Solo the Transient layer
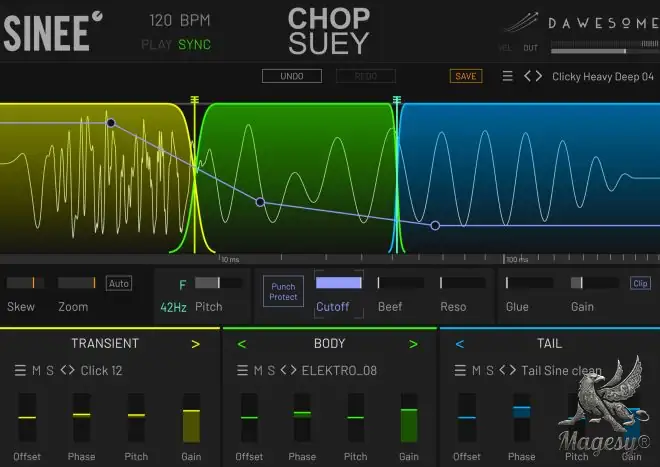Viewport: 660px width, 467px height. [x=50, y=371]
